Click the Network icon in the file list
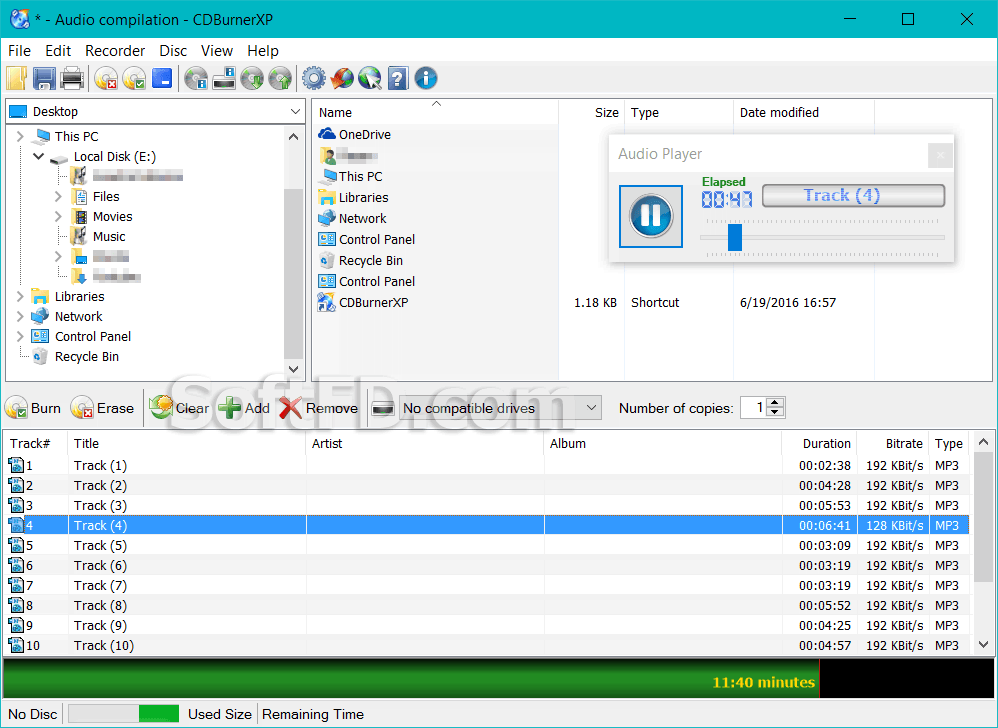This screenshot has width=998, height=728. 327,218
